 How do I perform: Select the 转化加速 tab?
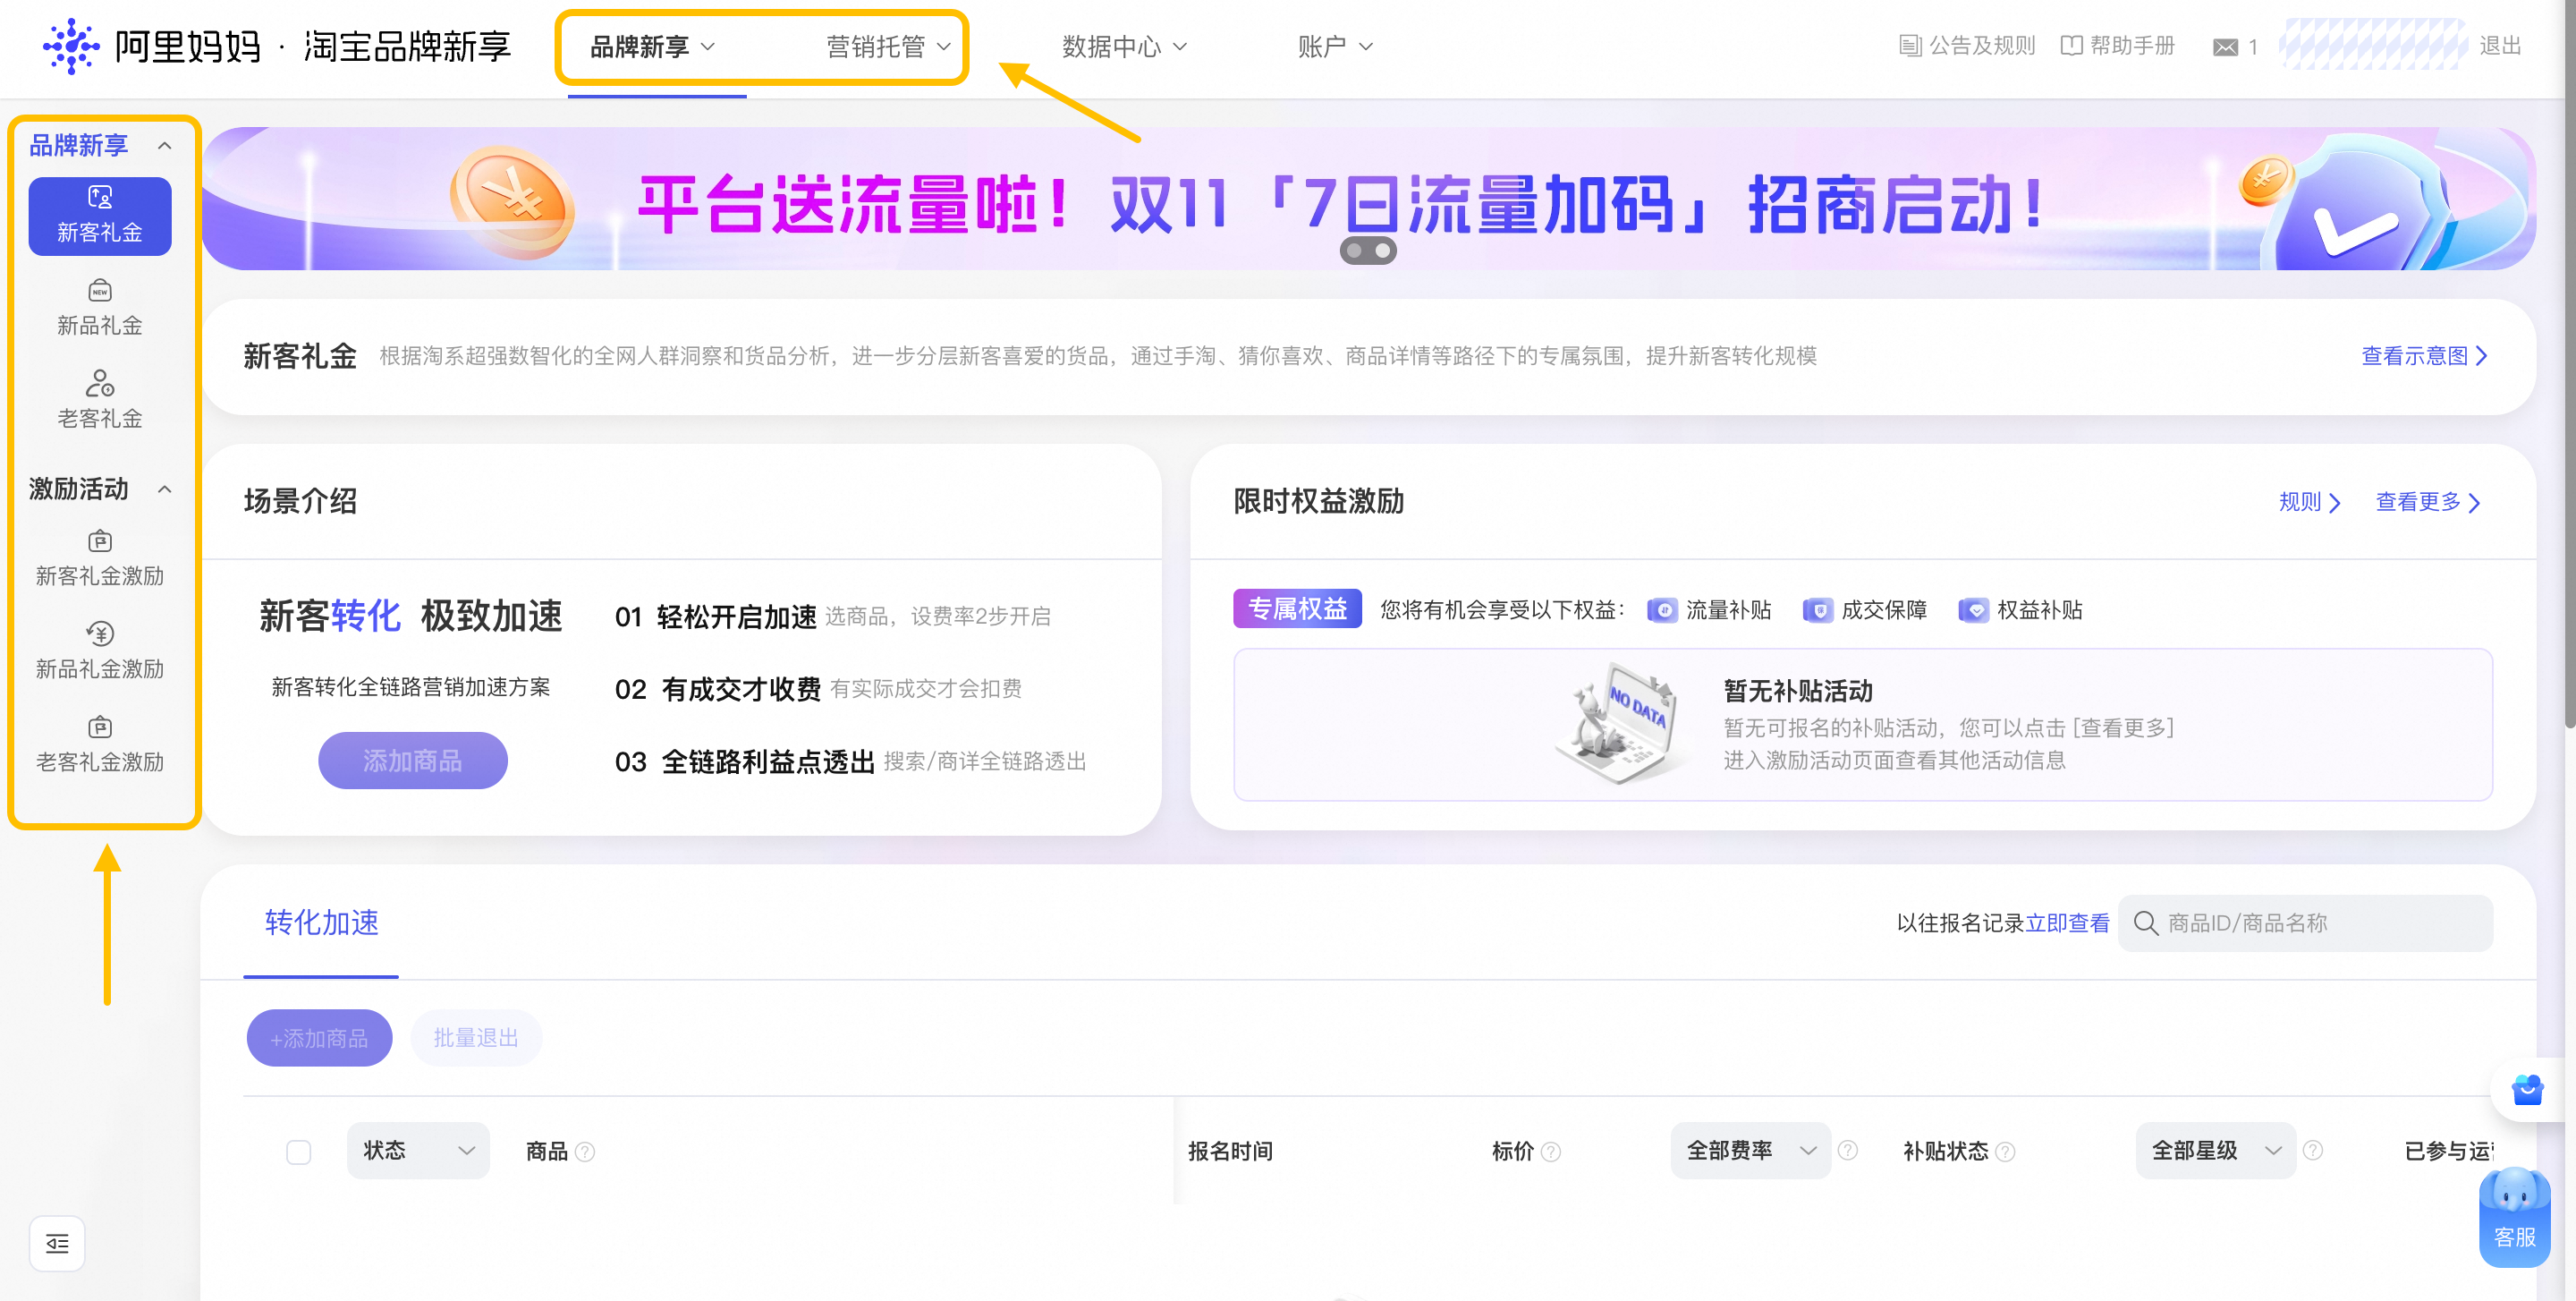pos(321,923)
